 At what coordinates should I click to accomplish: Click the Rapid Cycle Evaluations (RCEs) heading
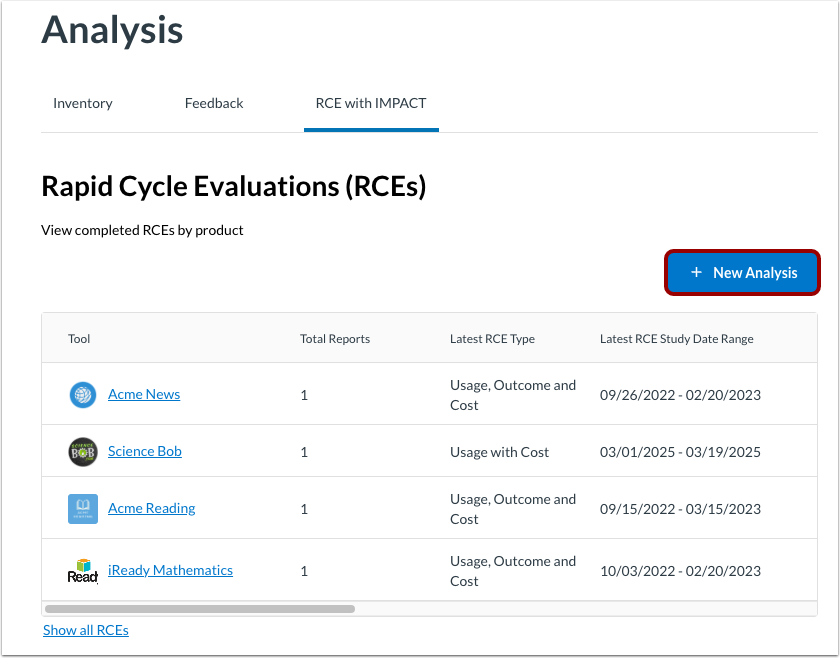[234, 186]
